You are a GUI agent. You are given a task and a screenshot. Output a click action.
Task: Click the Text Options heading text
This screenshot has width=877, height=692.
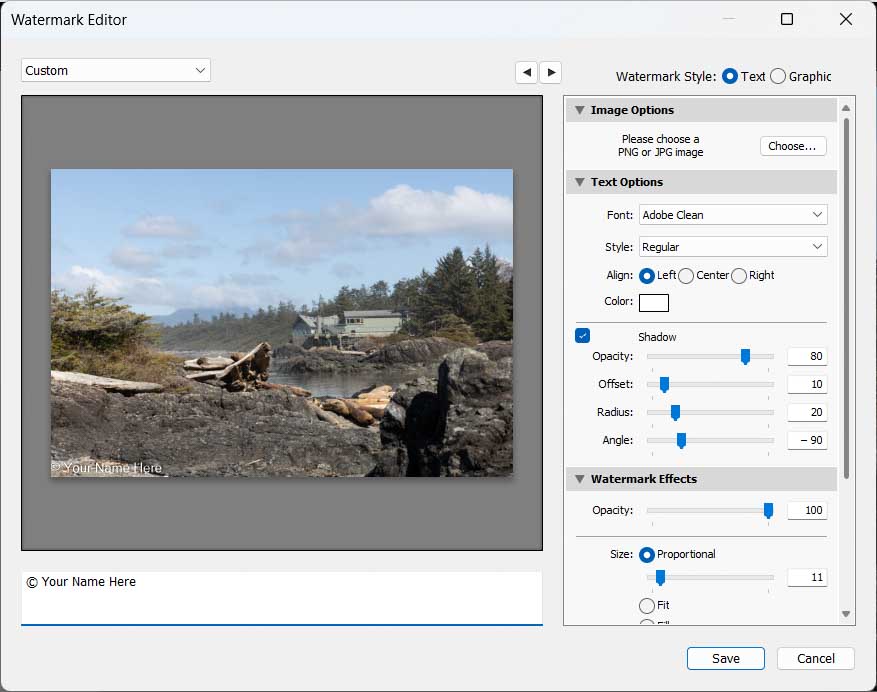click(x=626, y=182)
